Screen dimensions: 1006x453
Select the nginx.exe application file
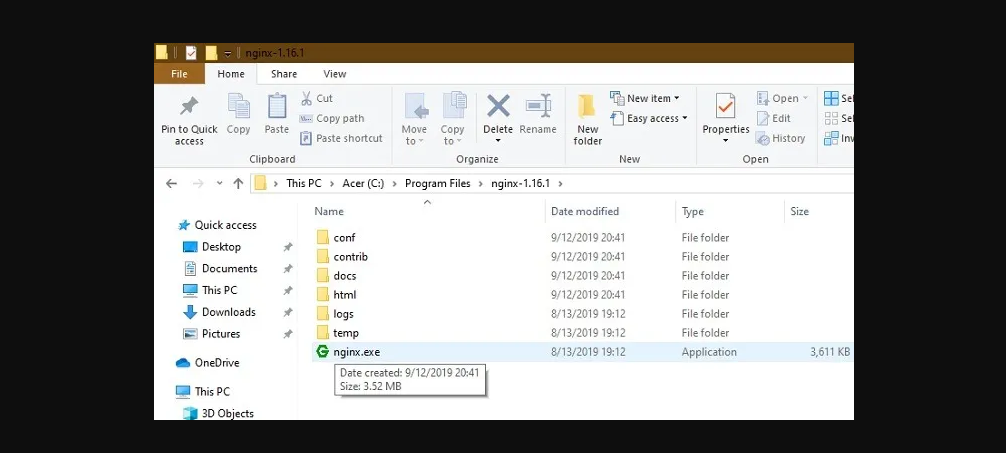[x=356, y=352]
